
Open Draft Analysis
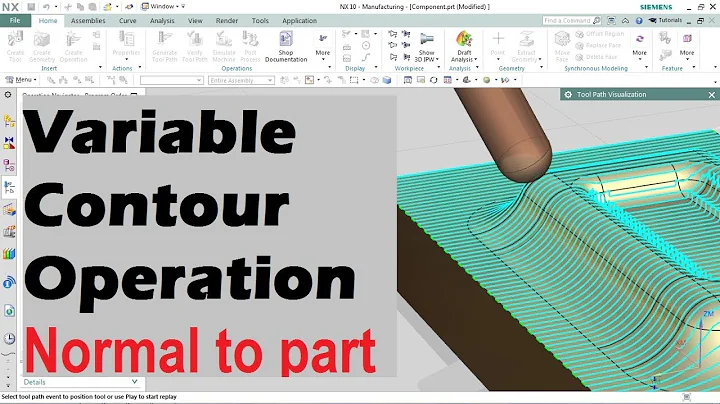click(464, 46)
